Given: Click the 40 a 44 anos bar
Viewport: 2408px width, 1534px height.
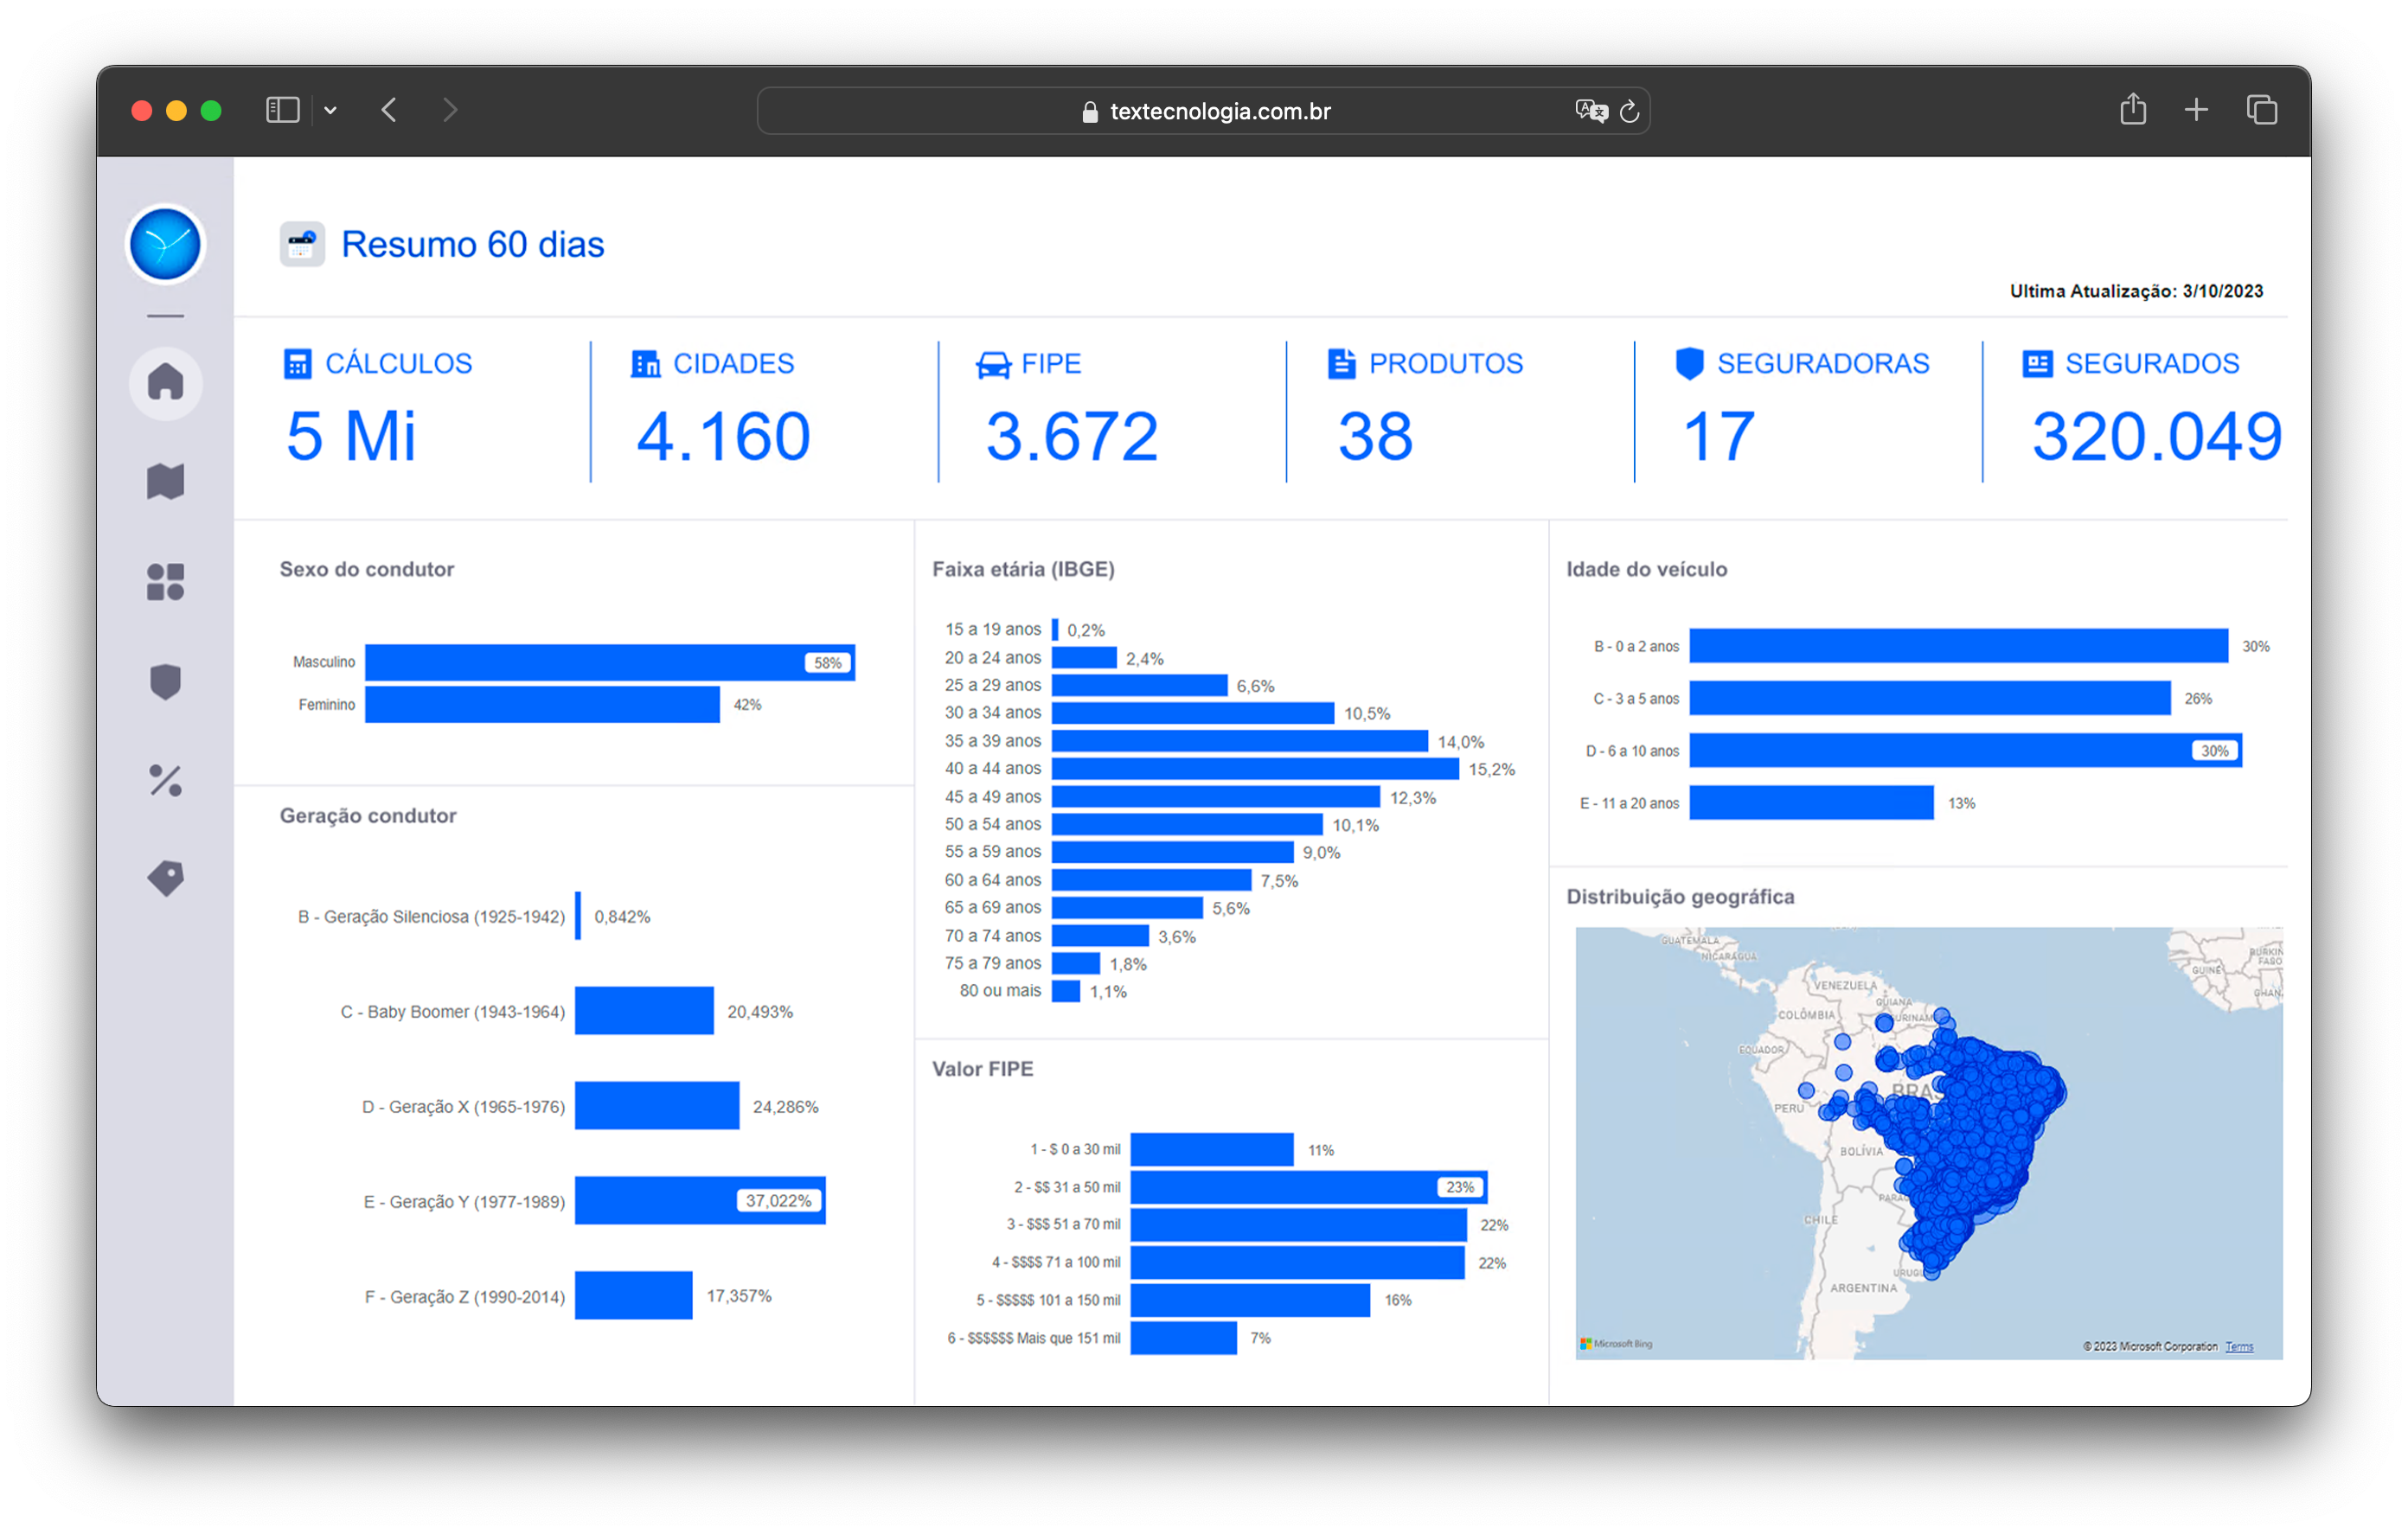Looking at the screenshot, I should point(1255,768).
